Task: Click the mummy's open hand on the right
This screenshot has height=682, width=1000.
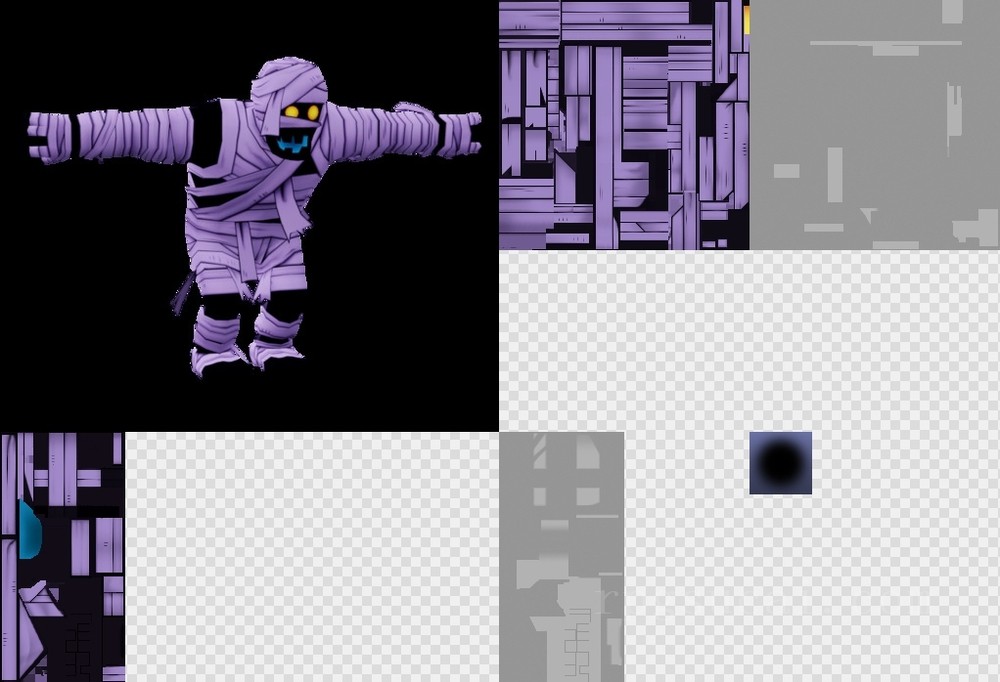Action: coord(458,131)
